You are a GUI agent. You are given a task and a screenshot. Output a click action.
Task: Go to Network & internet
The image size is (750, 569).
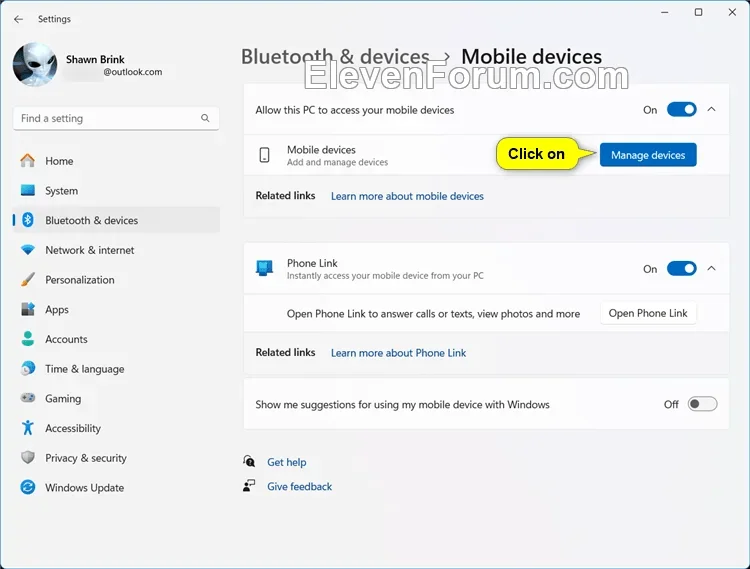pyautogui.click(x=116, y=250)
